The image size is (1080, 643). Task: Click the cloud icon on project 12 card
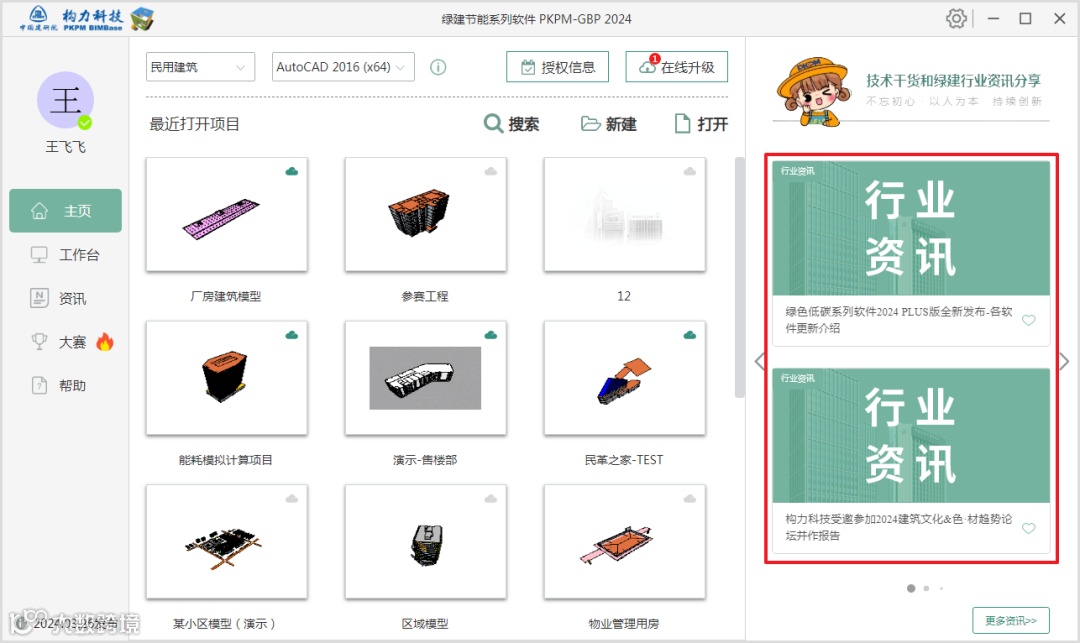click(689, 171)
